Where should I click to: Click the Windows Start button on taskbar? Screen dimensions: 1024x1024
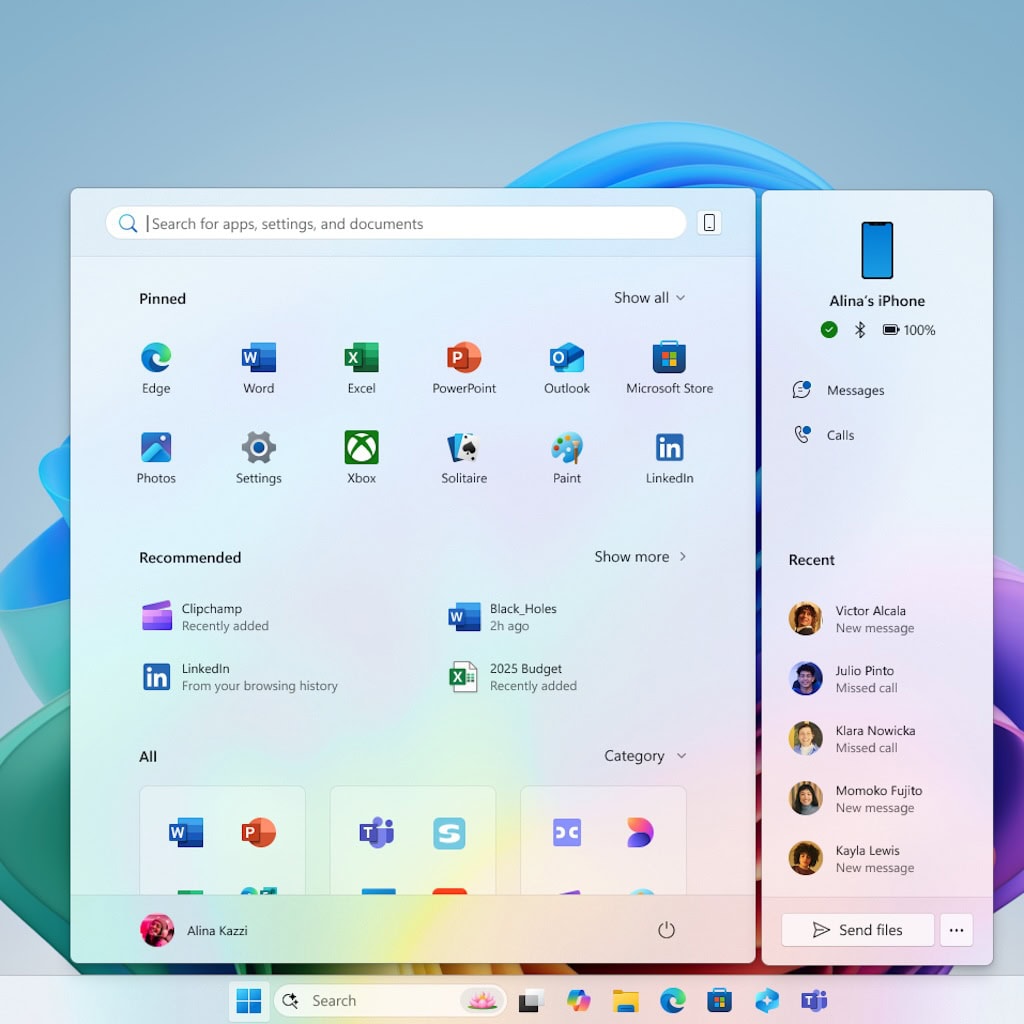point(249,1000)
